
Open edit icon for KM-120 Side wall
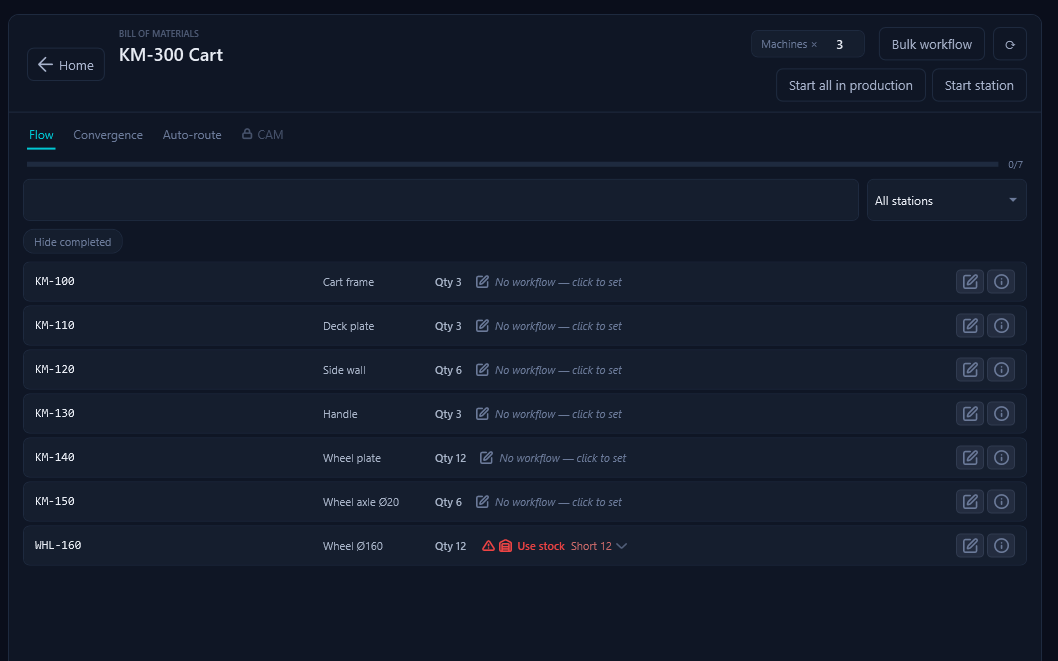tap(970, 370)
